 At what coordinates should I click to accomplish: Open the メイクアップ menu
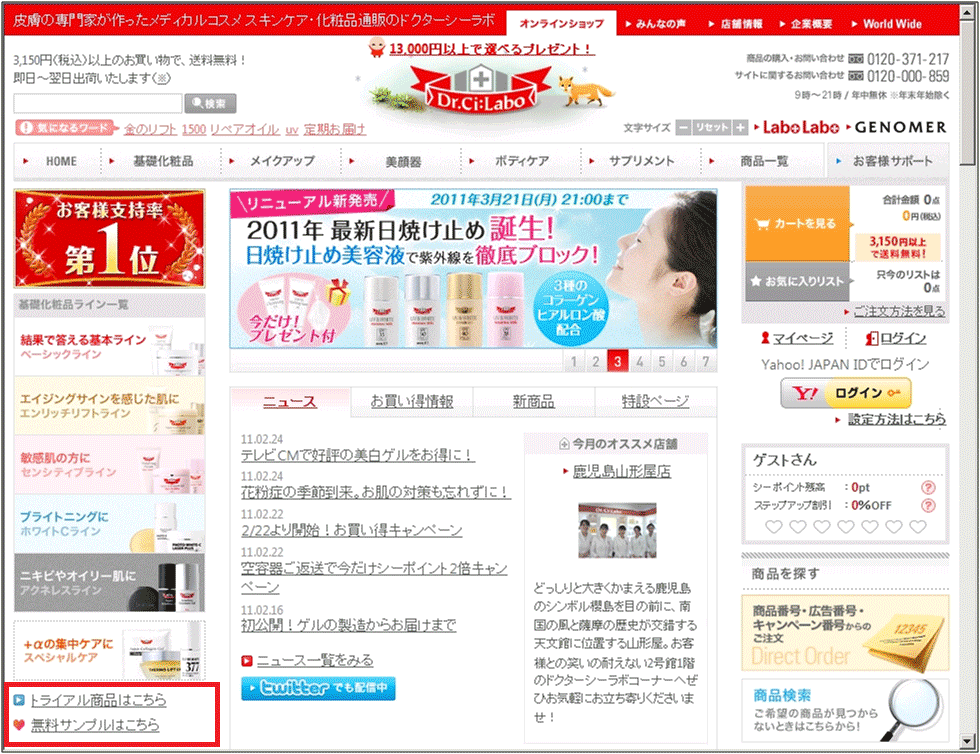(x=281, y=161)
